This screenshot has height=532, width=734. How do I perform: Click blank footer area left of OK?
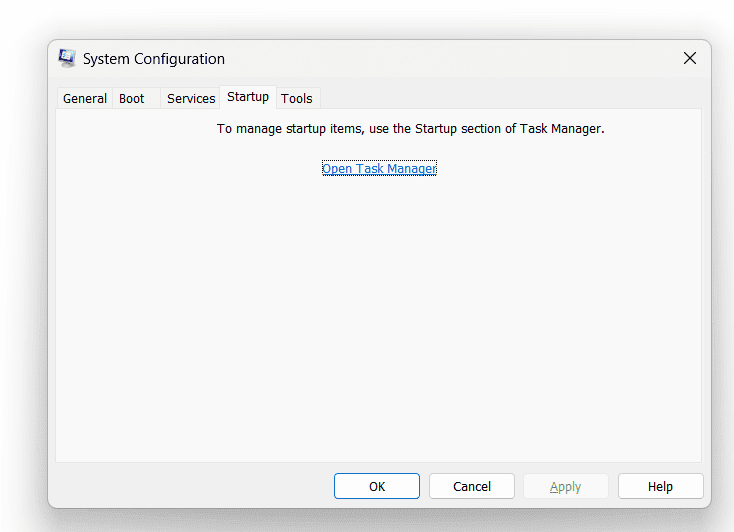coord(190,487)
